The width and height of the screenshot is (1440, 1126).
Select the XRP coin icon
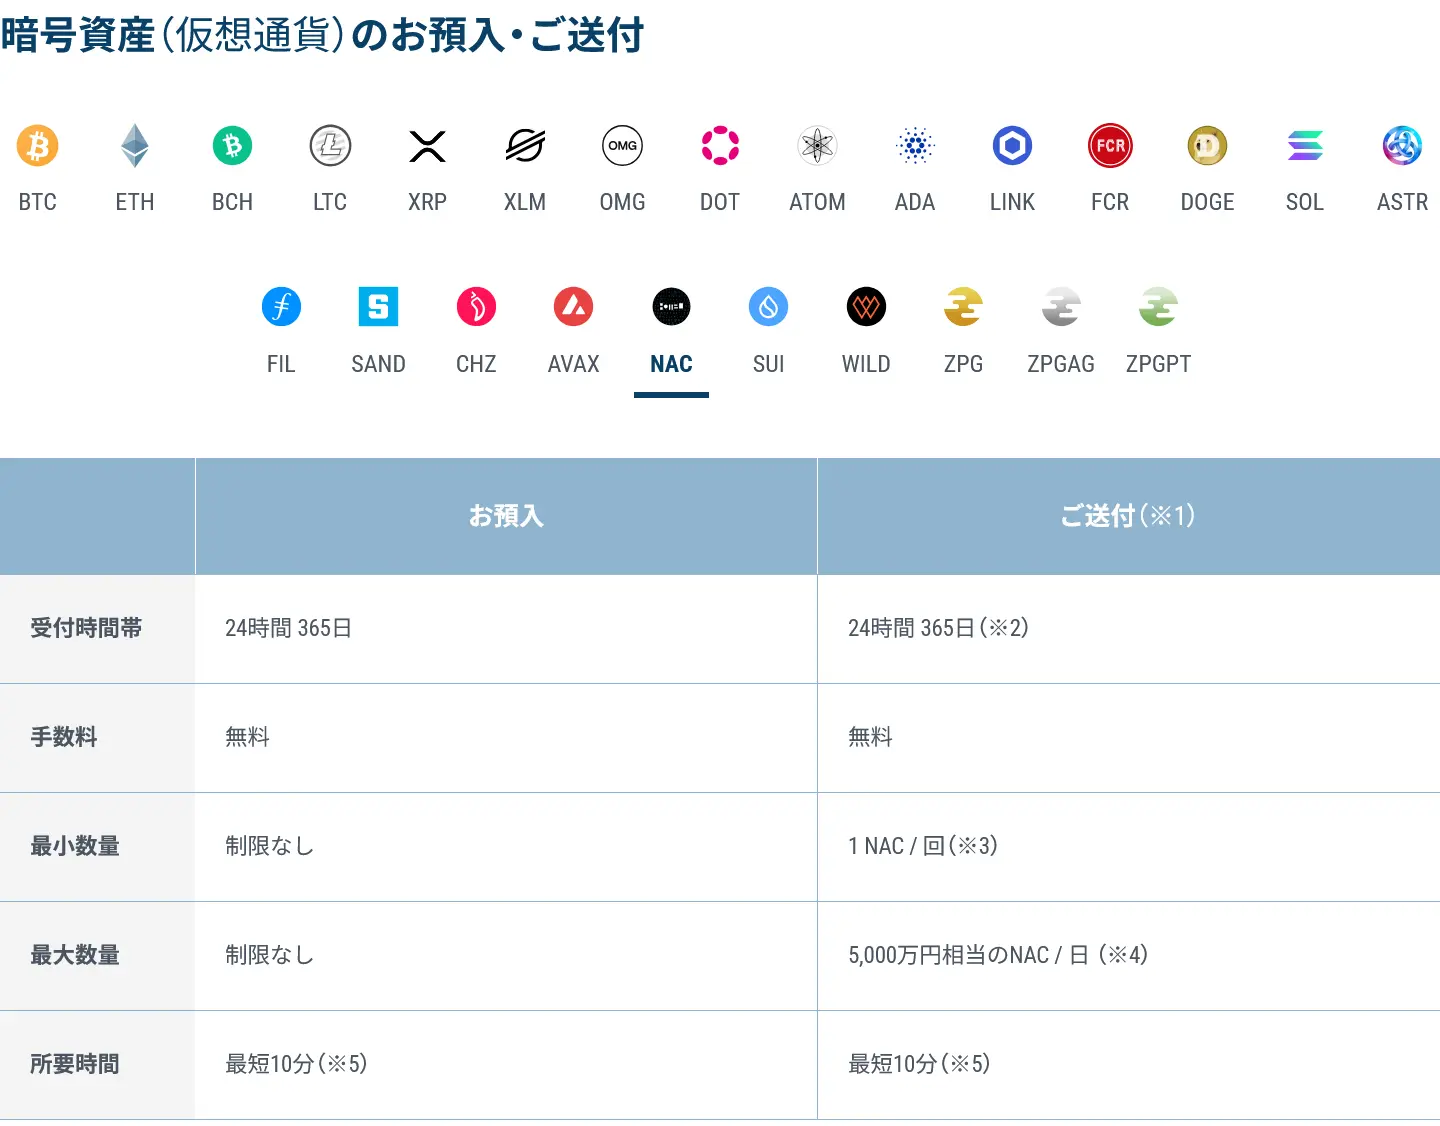click(x=428, y=146)
